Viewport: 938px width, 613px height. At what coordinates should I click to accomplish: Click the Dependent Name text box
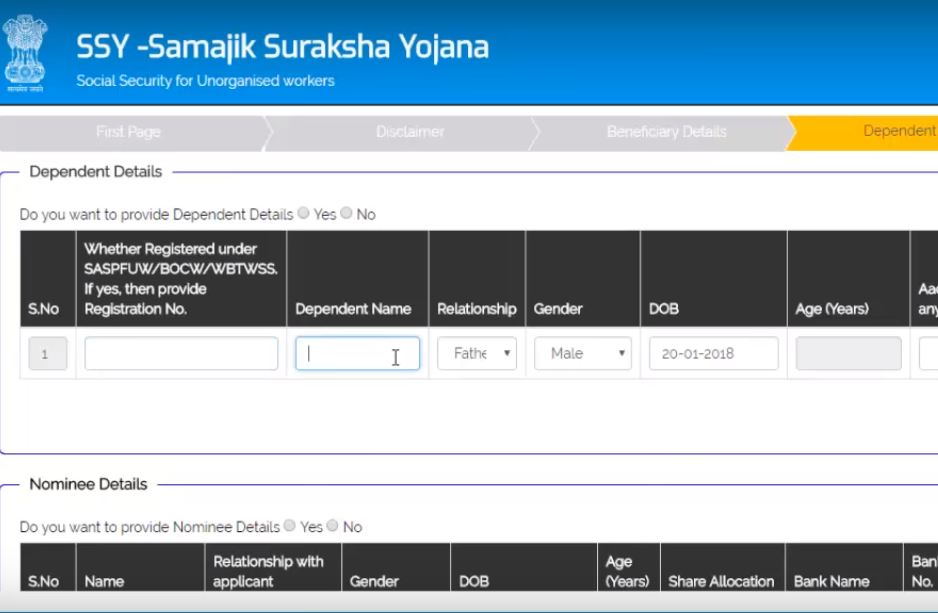357,353
